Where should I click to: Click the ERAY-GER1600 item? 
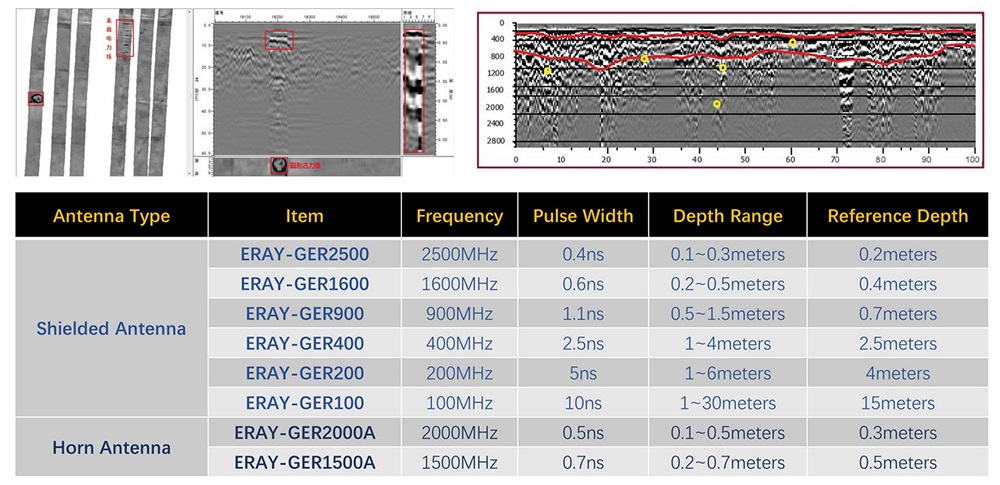pos(305,284)
